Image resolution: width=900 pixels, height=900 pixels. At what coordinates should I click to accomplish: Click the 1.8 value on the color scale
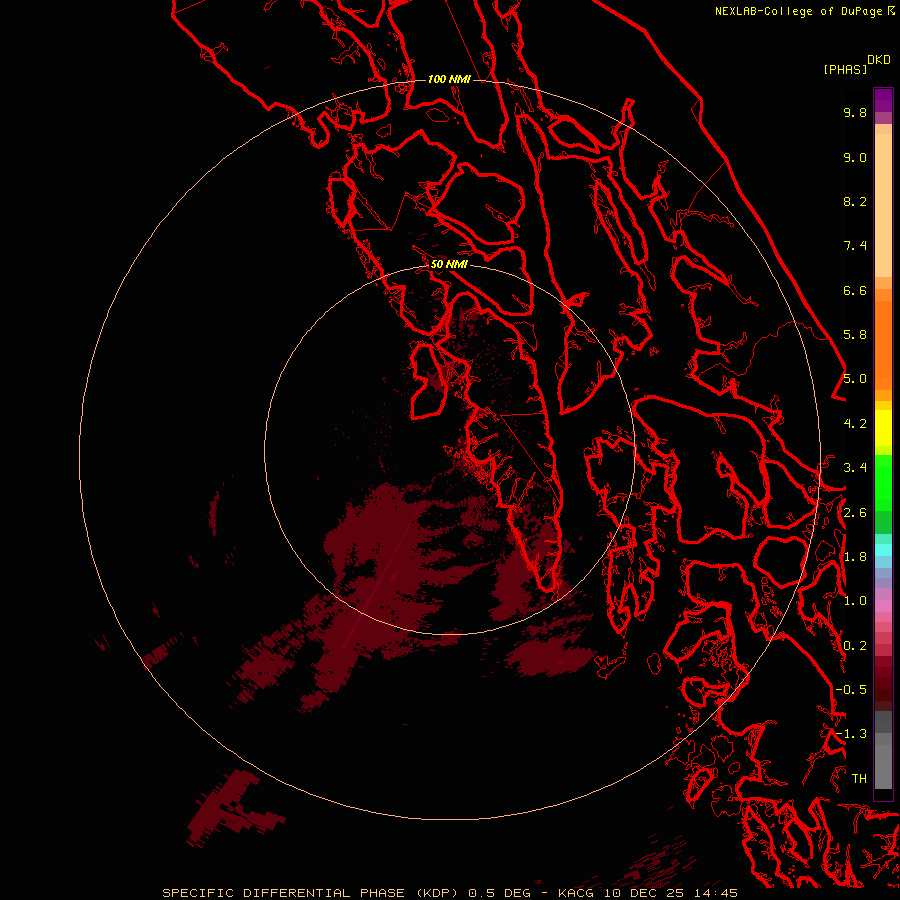tap(855, 557)
